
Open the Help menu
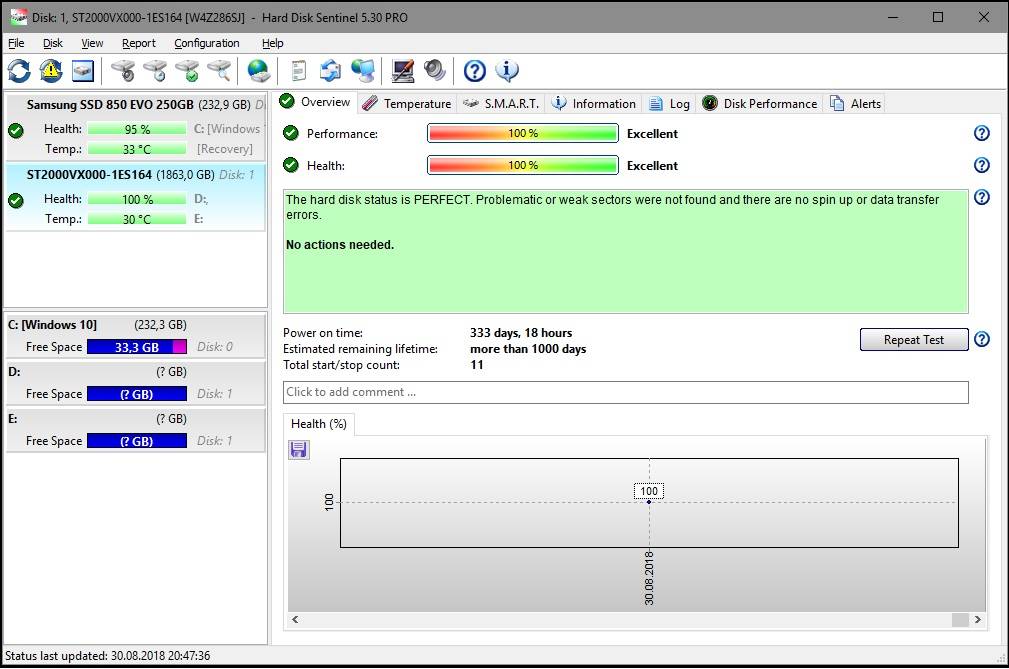(272, 43)
